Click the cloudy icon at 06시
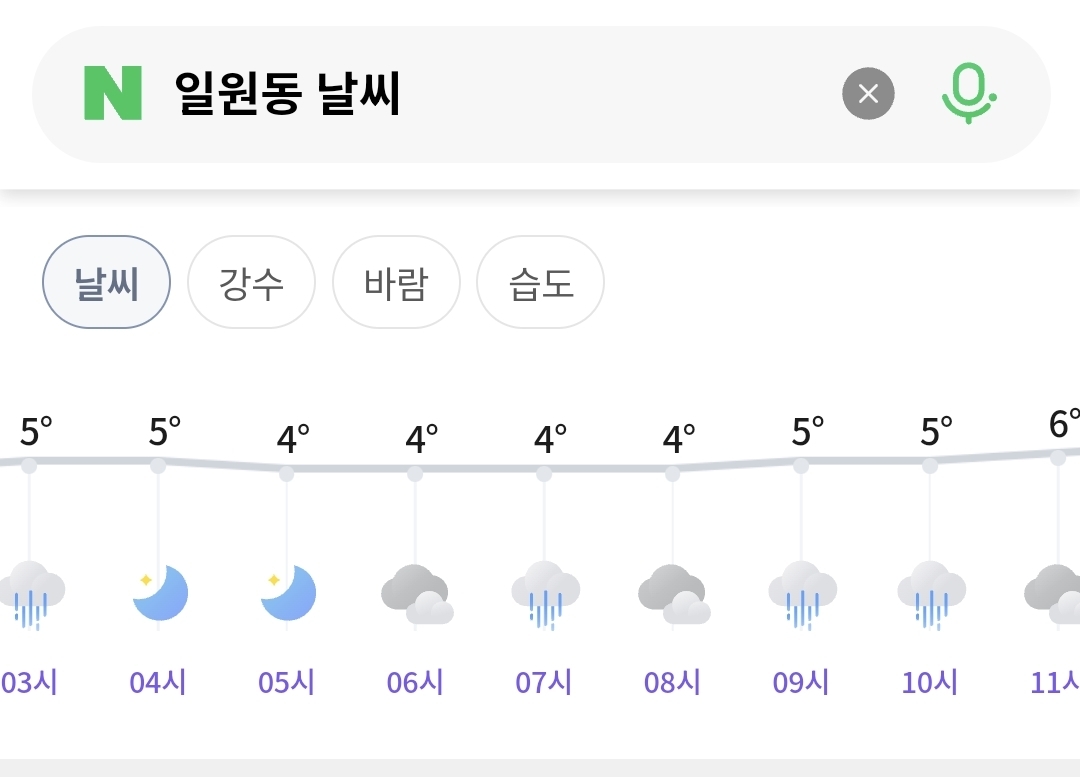The image size is (1080, 777). [x=417, y=594]
